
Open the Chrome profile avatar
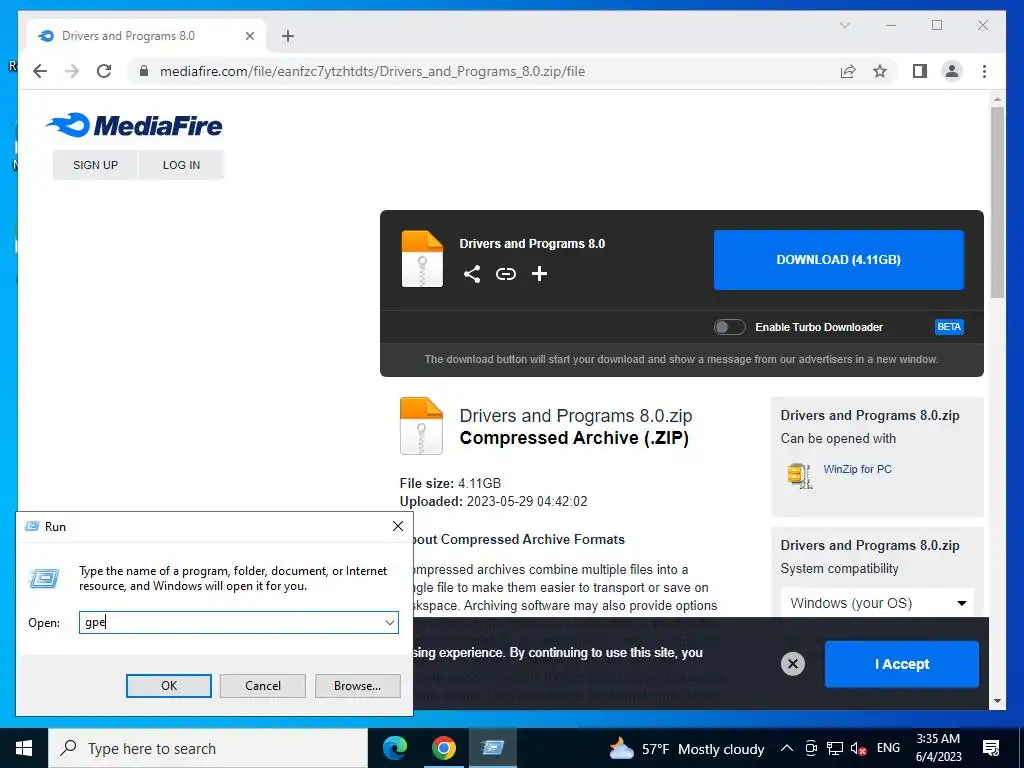952,71
